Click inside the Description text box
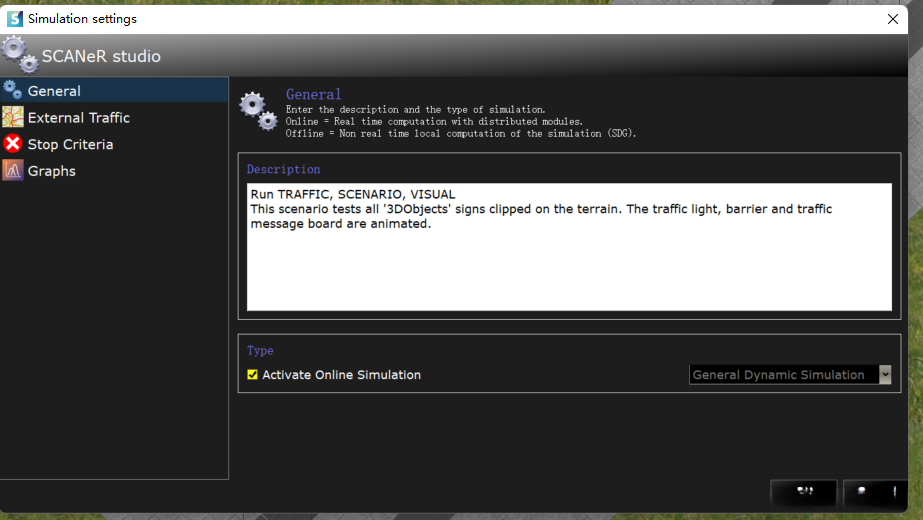The width and height of the screenshot is (923, 520). [569, 247]
